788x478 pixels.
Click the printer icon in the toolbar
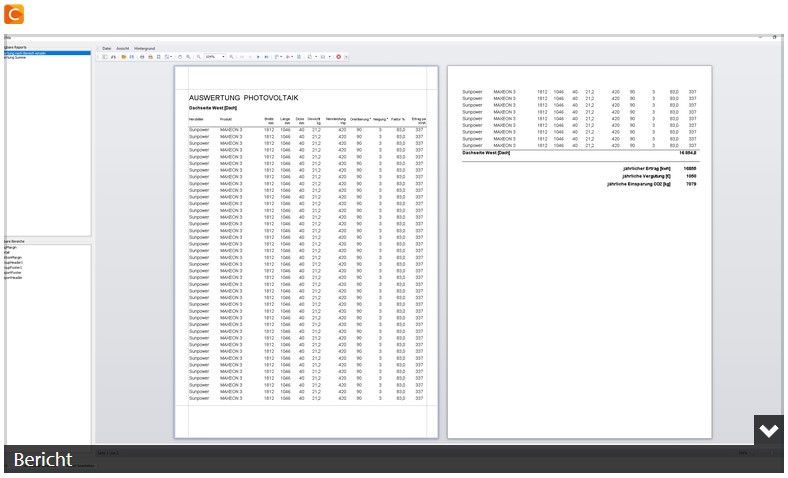tap(142, 57)
